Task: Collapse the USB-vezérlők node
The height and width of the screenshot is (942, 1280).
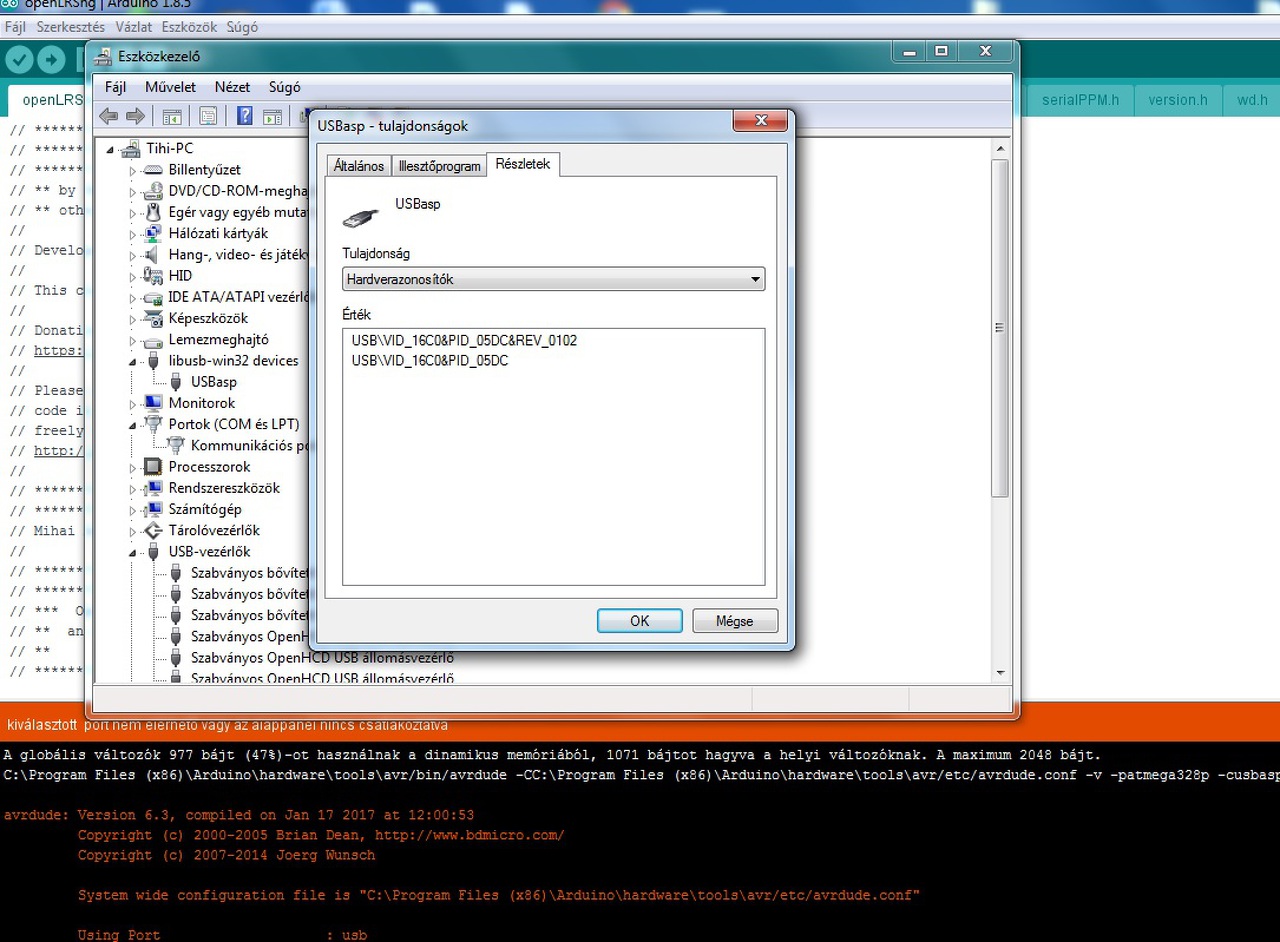Action: pyautogui.click(x=132, y=552)
